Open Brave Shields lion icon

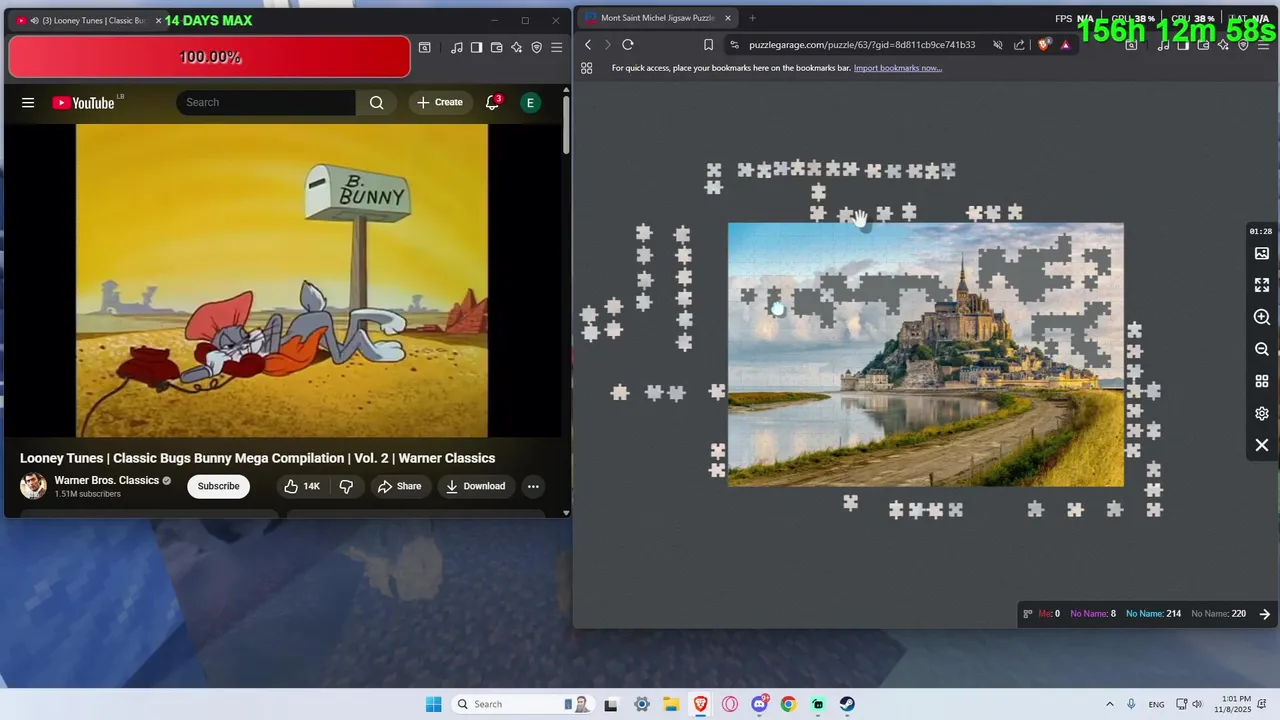1045,45
